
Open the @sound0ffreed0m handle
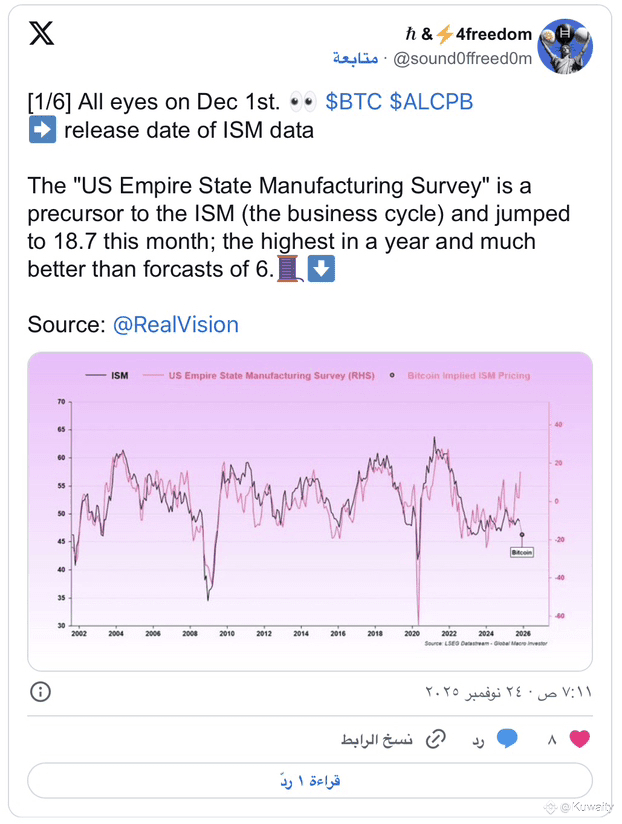coord(462,59)
